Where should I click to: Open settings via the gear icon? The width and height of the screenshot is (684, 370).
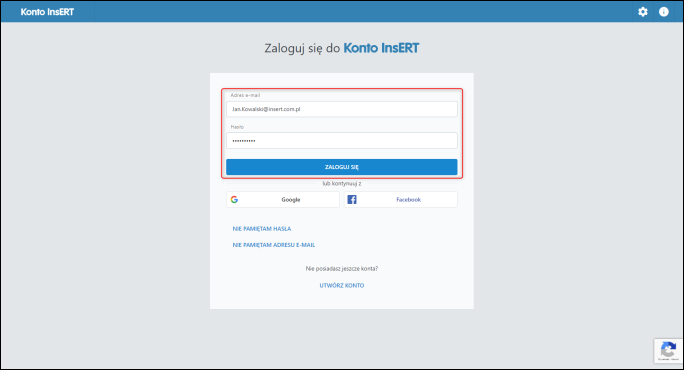643,12
